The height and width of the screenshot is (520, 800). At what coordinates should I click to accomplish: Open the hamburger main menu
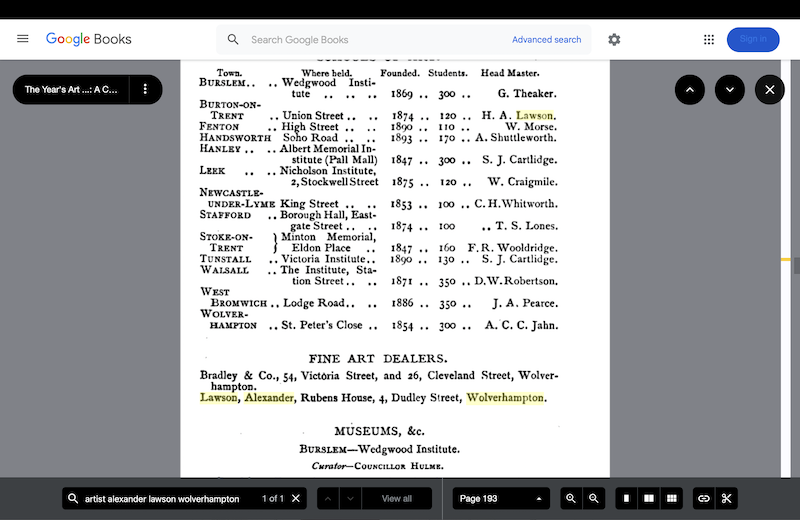22,39
